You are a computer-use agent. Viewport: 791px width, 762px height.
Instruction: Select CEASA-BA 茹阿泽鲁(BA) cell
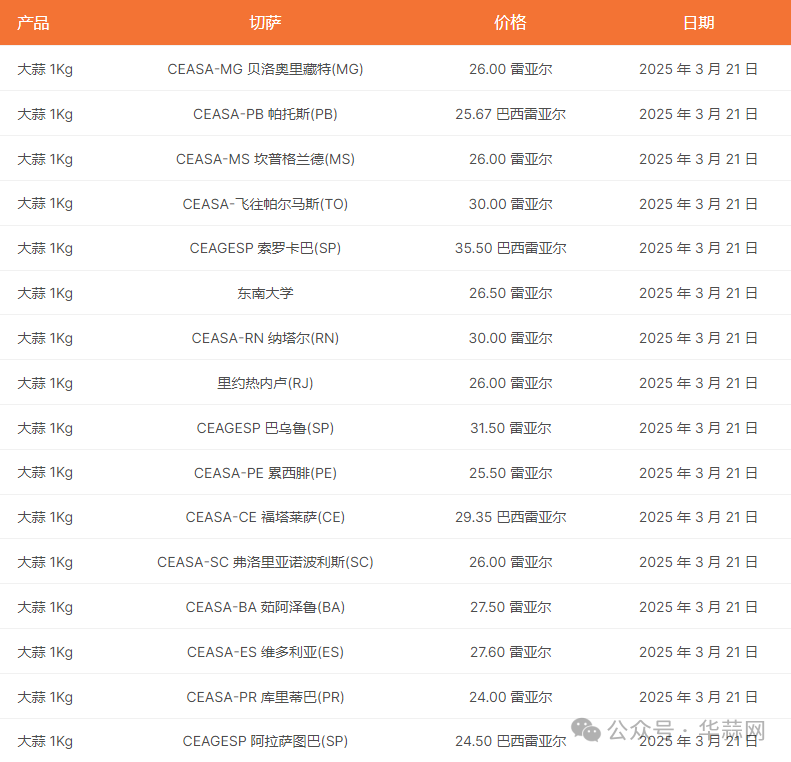(265, 607)
